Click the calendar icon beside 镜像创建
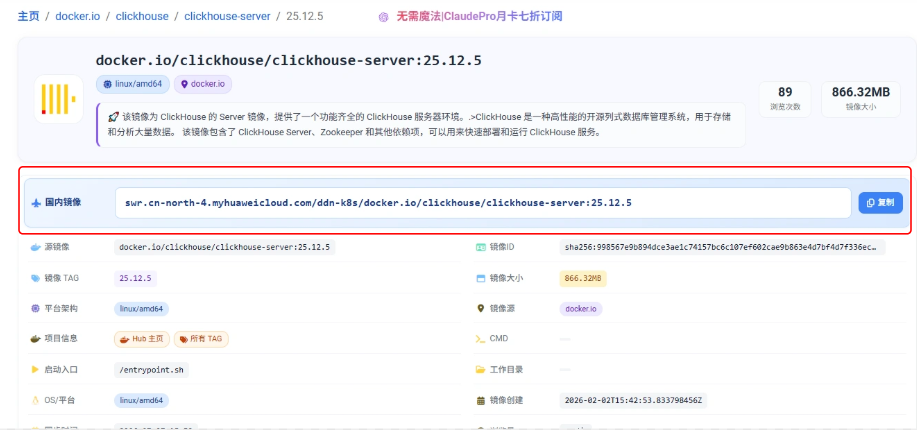The width and height of the screenshot is (917, 430). click(x=481, y=401)
